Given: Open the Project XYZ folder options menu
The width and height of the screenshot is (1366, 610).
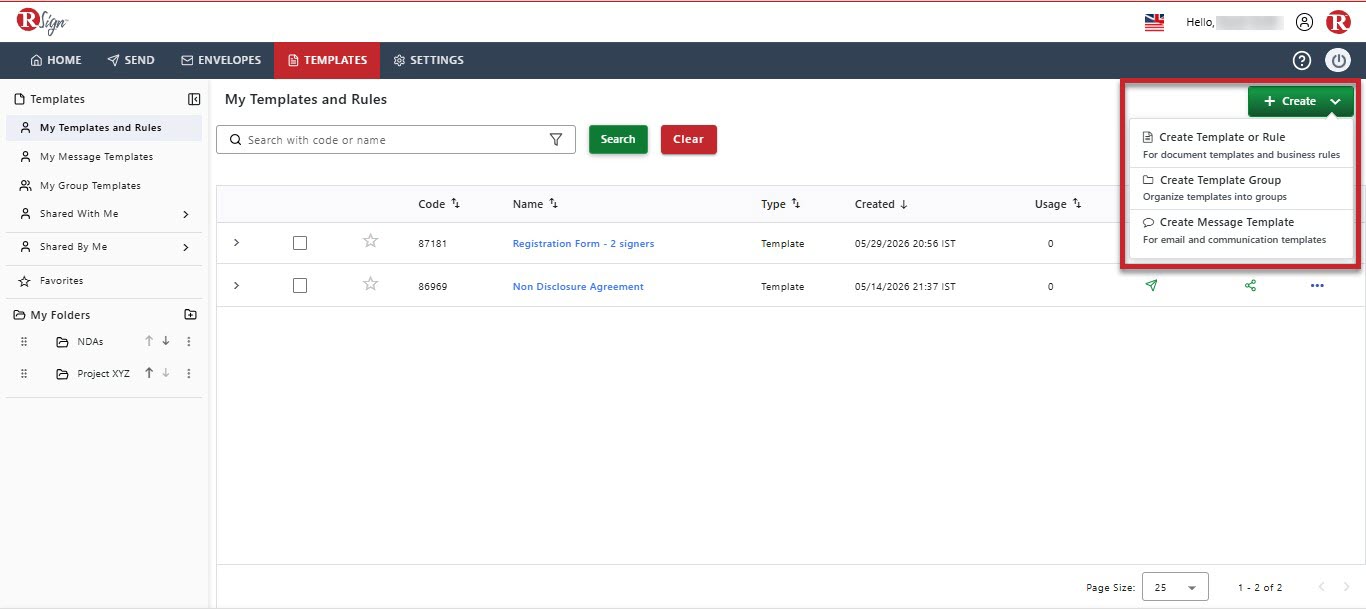Looking at the screenshot, I should click(189, 373).
